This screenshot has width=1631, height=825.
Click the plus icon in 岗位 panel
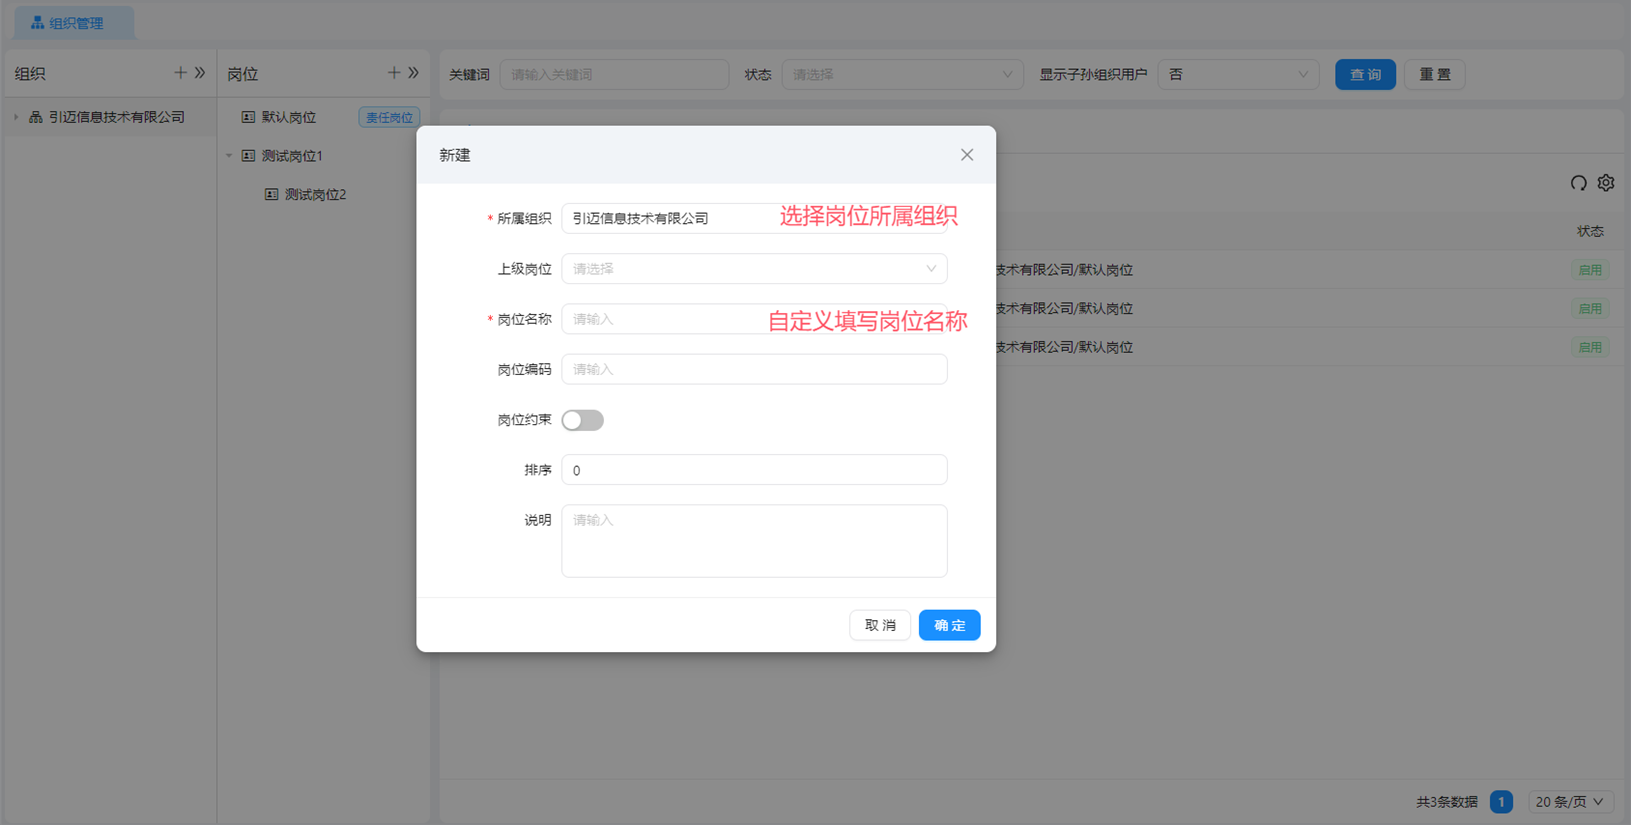click(x=393, y=73)
